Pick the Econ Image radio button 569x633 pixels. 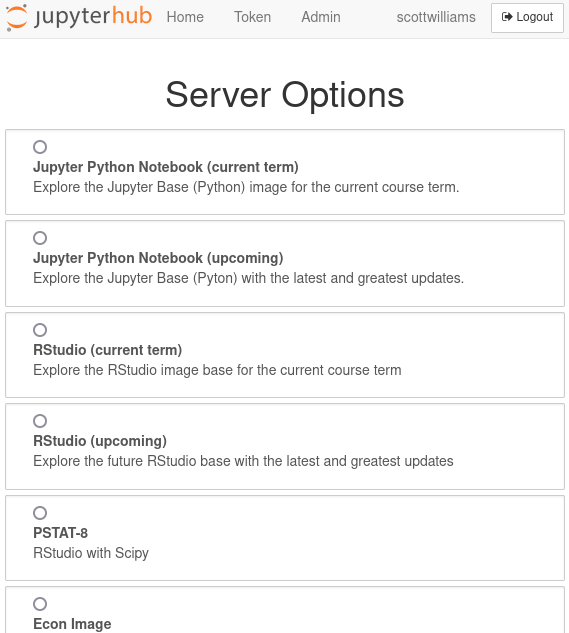pyautogui.click(x=40, y=604)
